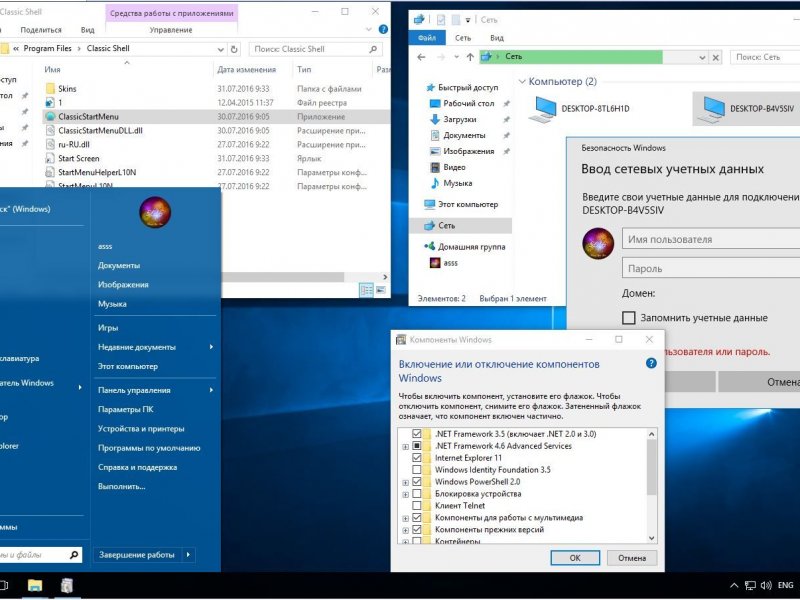The height and width of the screenshot is (600, 800).
Task: Click Отмена in credentials dialog
Action: (x=759, y=382)
